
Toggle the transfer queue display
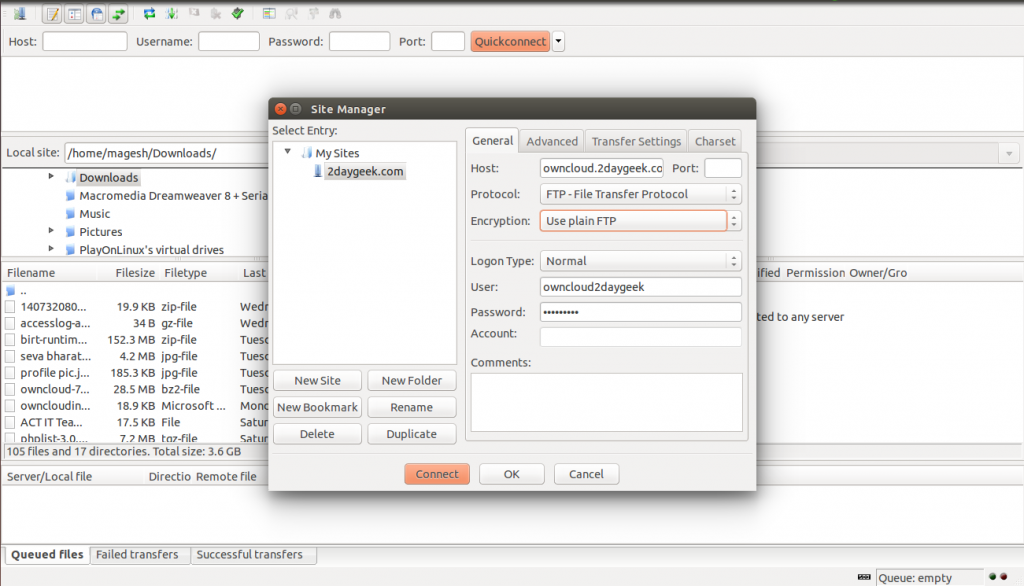click(x=118, y=14)
